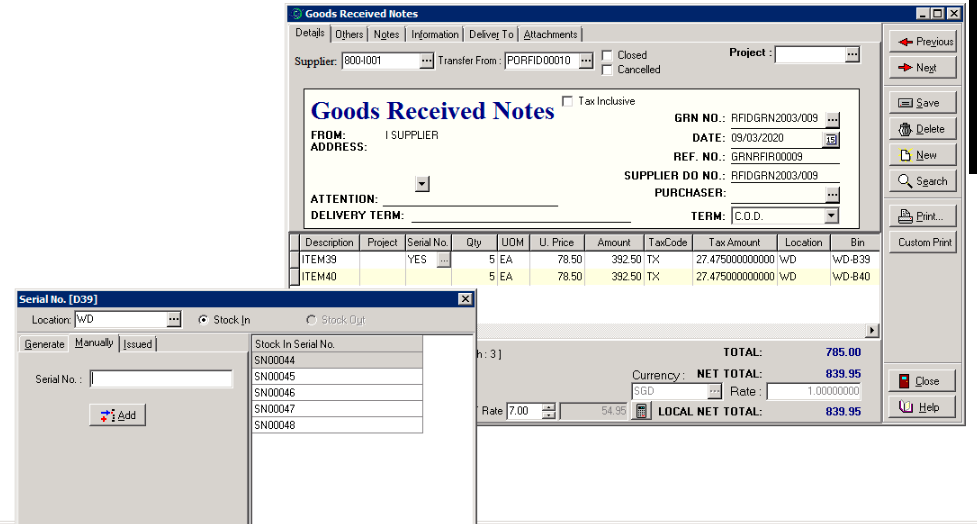Viewport: 977px width, 524px height.
Task: Expand the TERM dropdown showing C.O.D.
Action: pyautogui.click(x=831, y=216)
